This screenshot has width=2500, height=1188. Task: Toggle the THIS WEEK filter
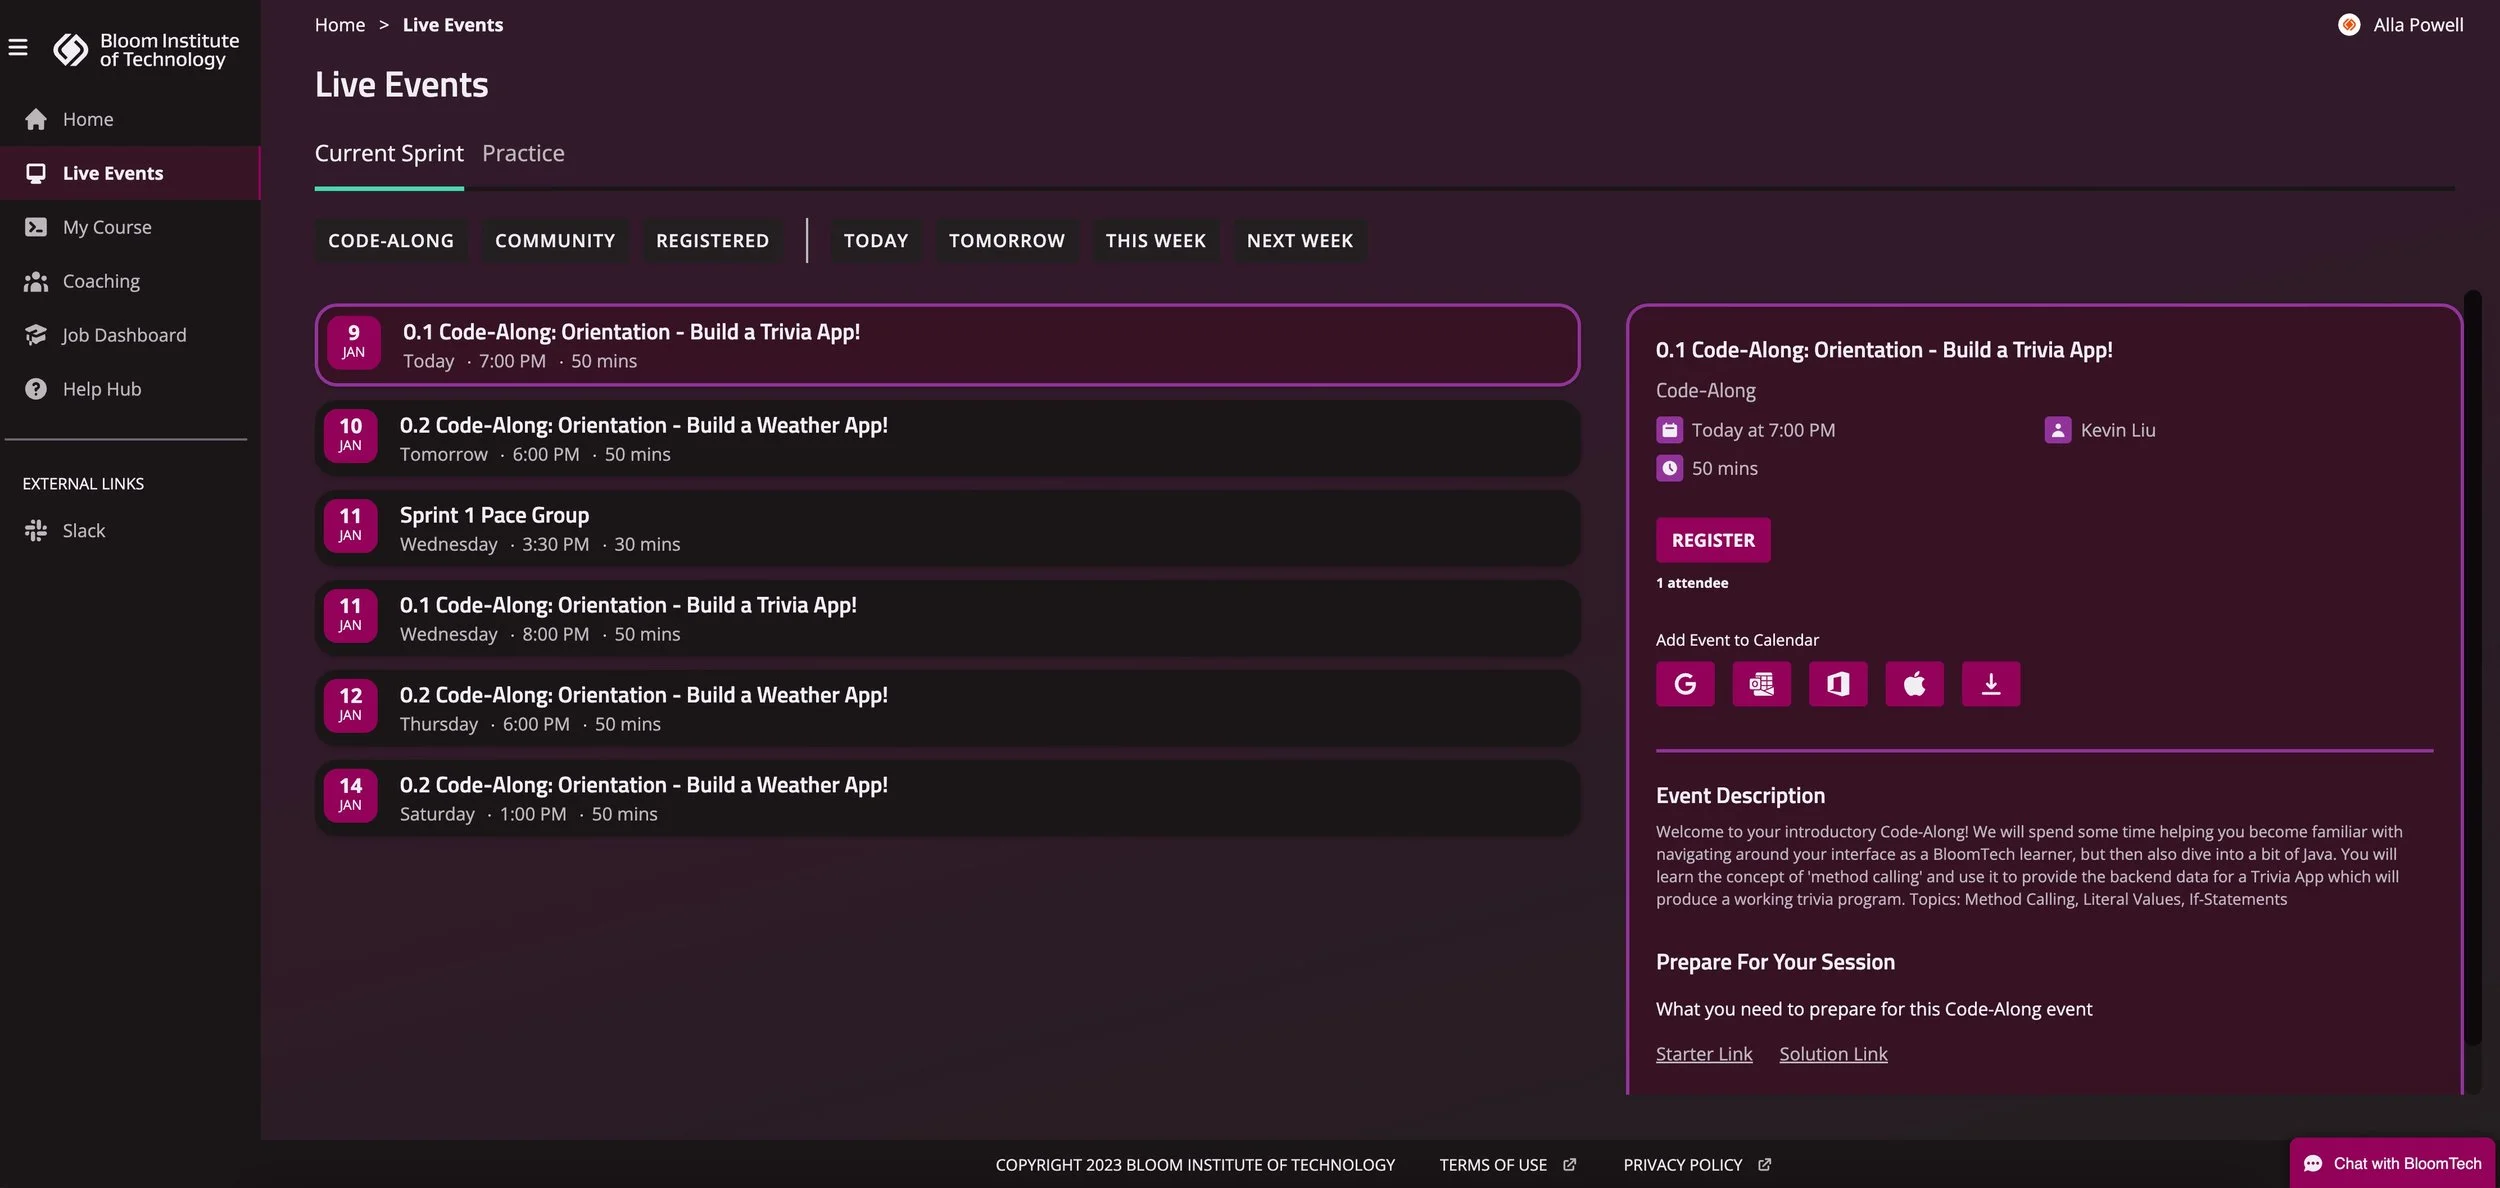[1155, 241]
